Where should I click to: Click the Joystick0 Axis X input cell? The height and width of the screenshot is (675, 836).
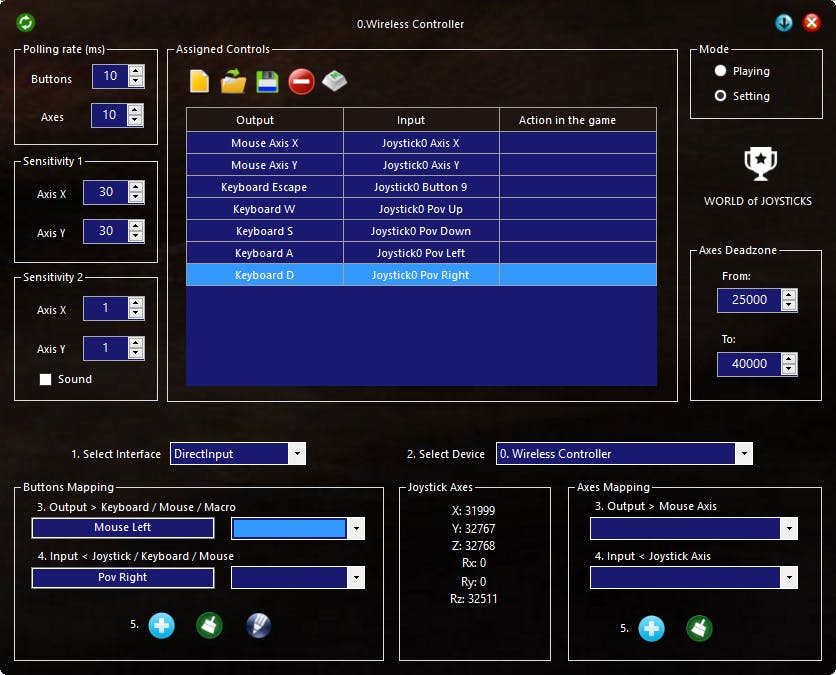point(421,143)
